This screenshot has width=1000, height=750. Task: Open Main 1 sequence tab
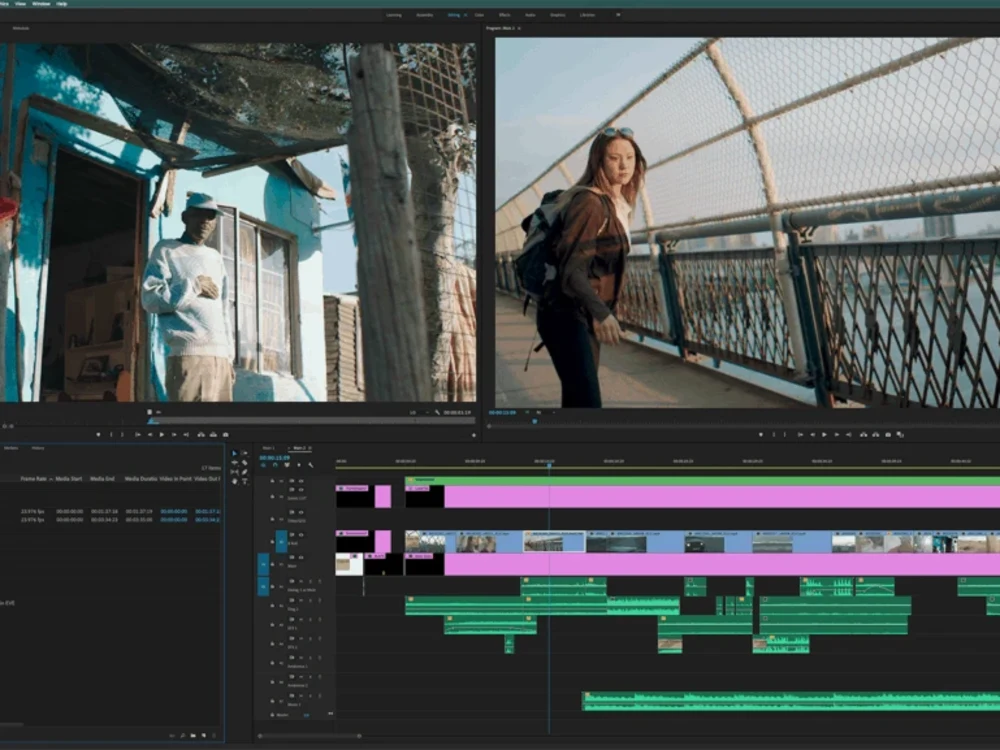click(x=268, y=448)
